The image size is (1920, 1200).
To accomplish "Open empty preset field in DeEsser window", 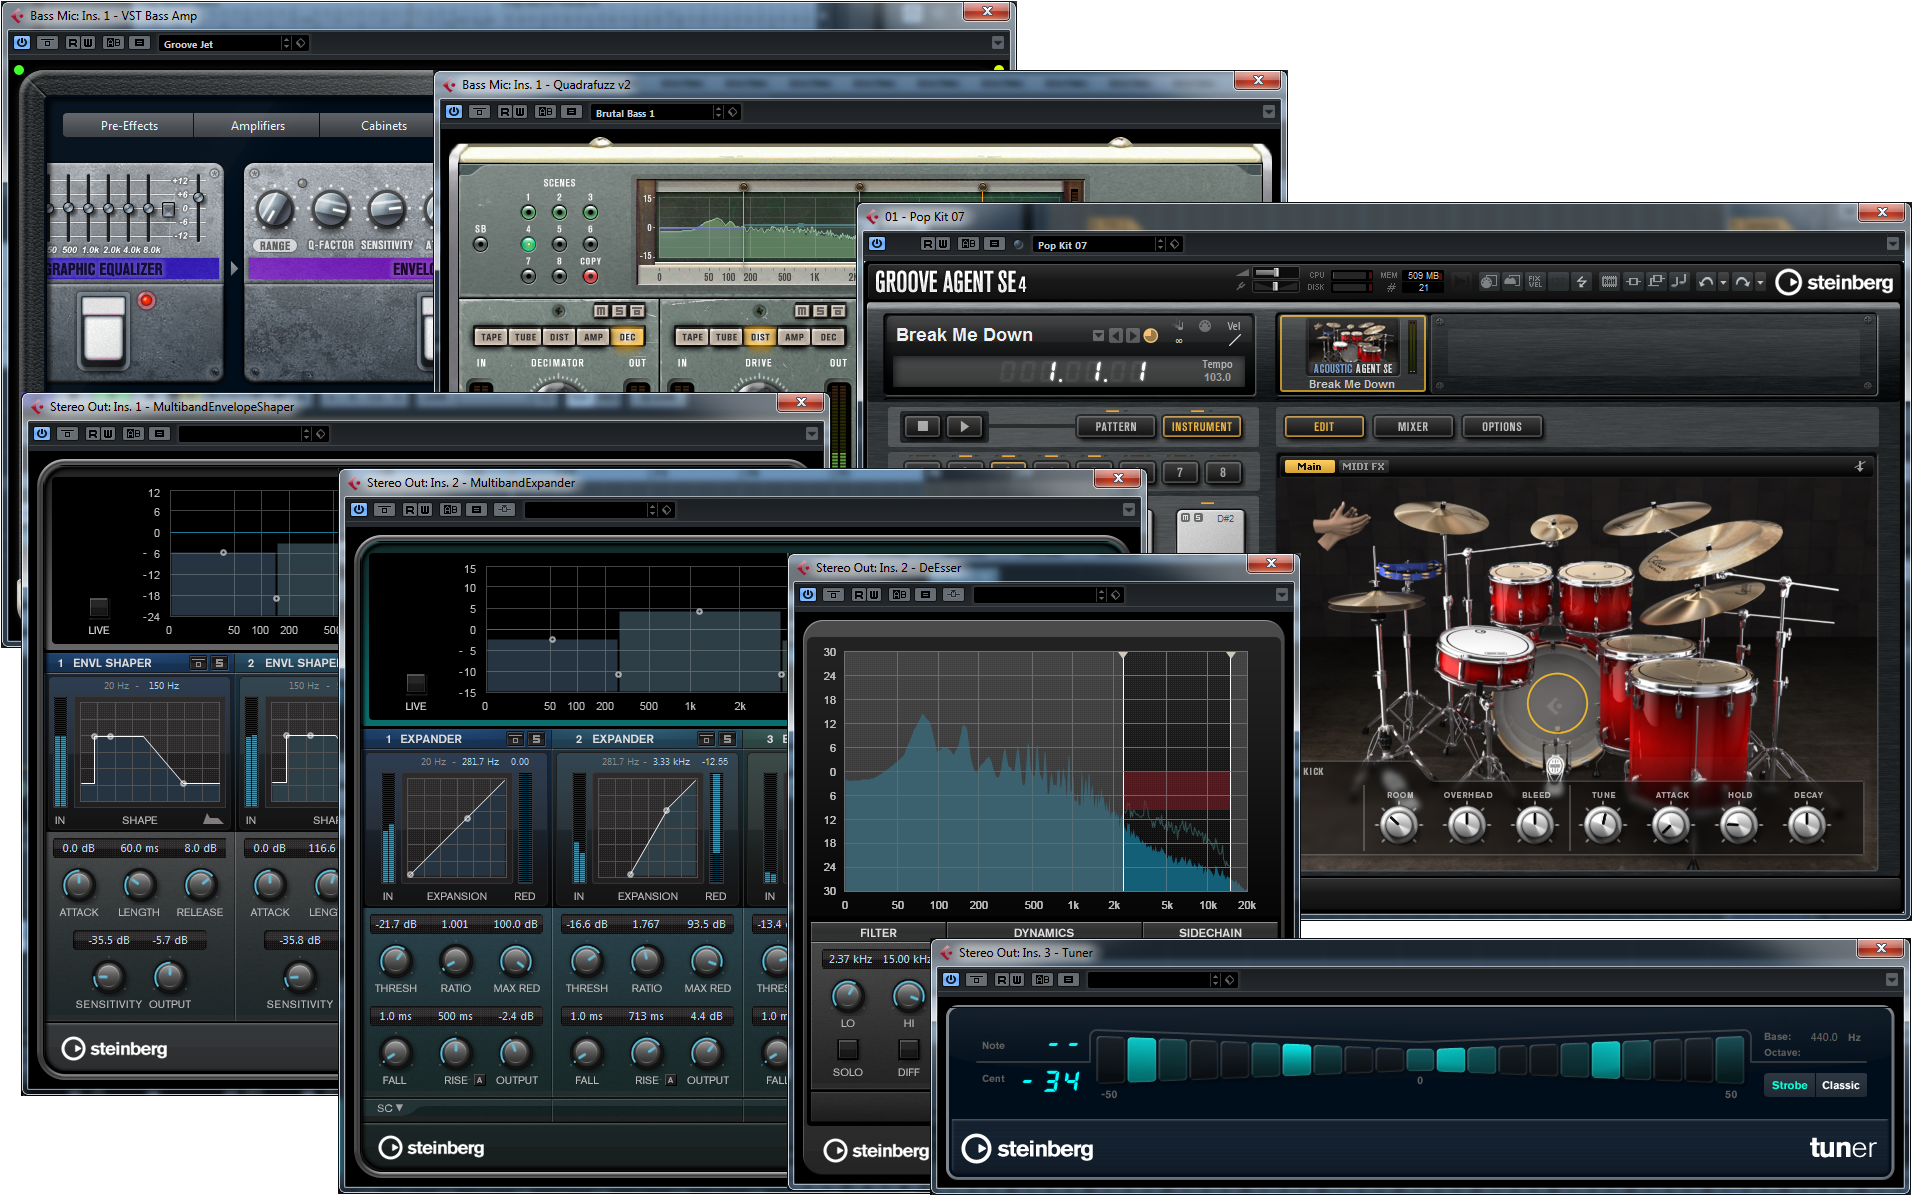I will pos(1034,595).
